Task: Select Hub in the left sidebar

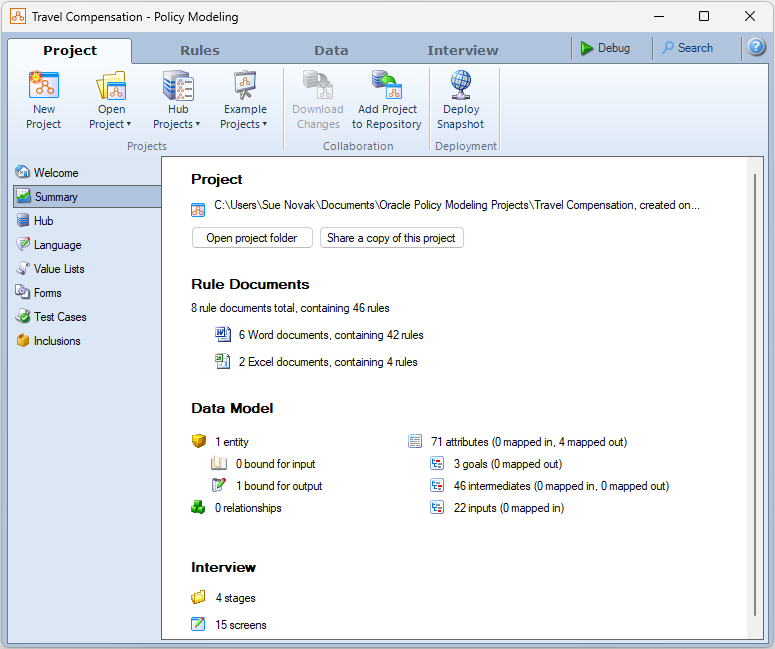Action: pyautogui.click(x=43, y=221)
